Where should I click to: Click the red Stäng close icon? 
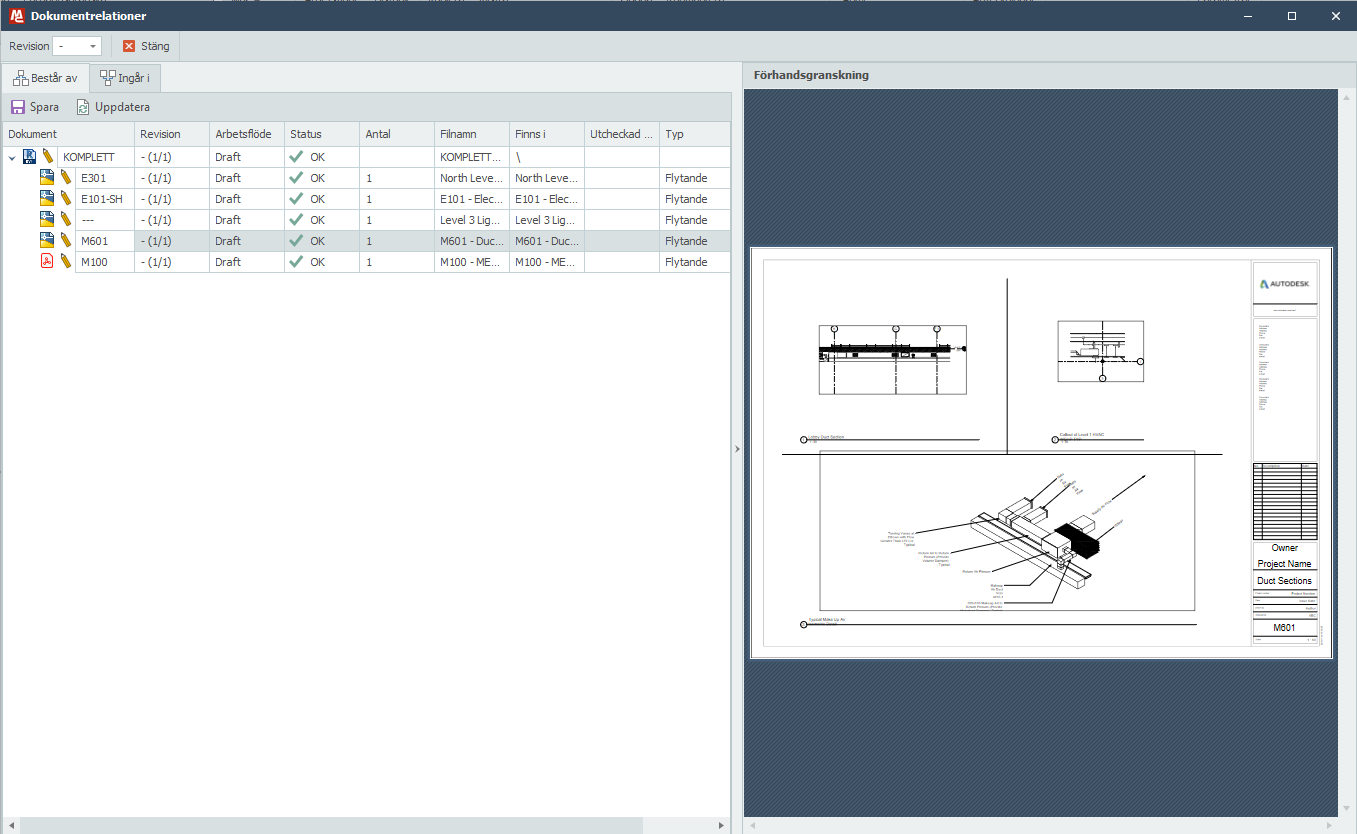129,46
